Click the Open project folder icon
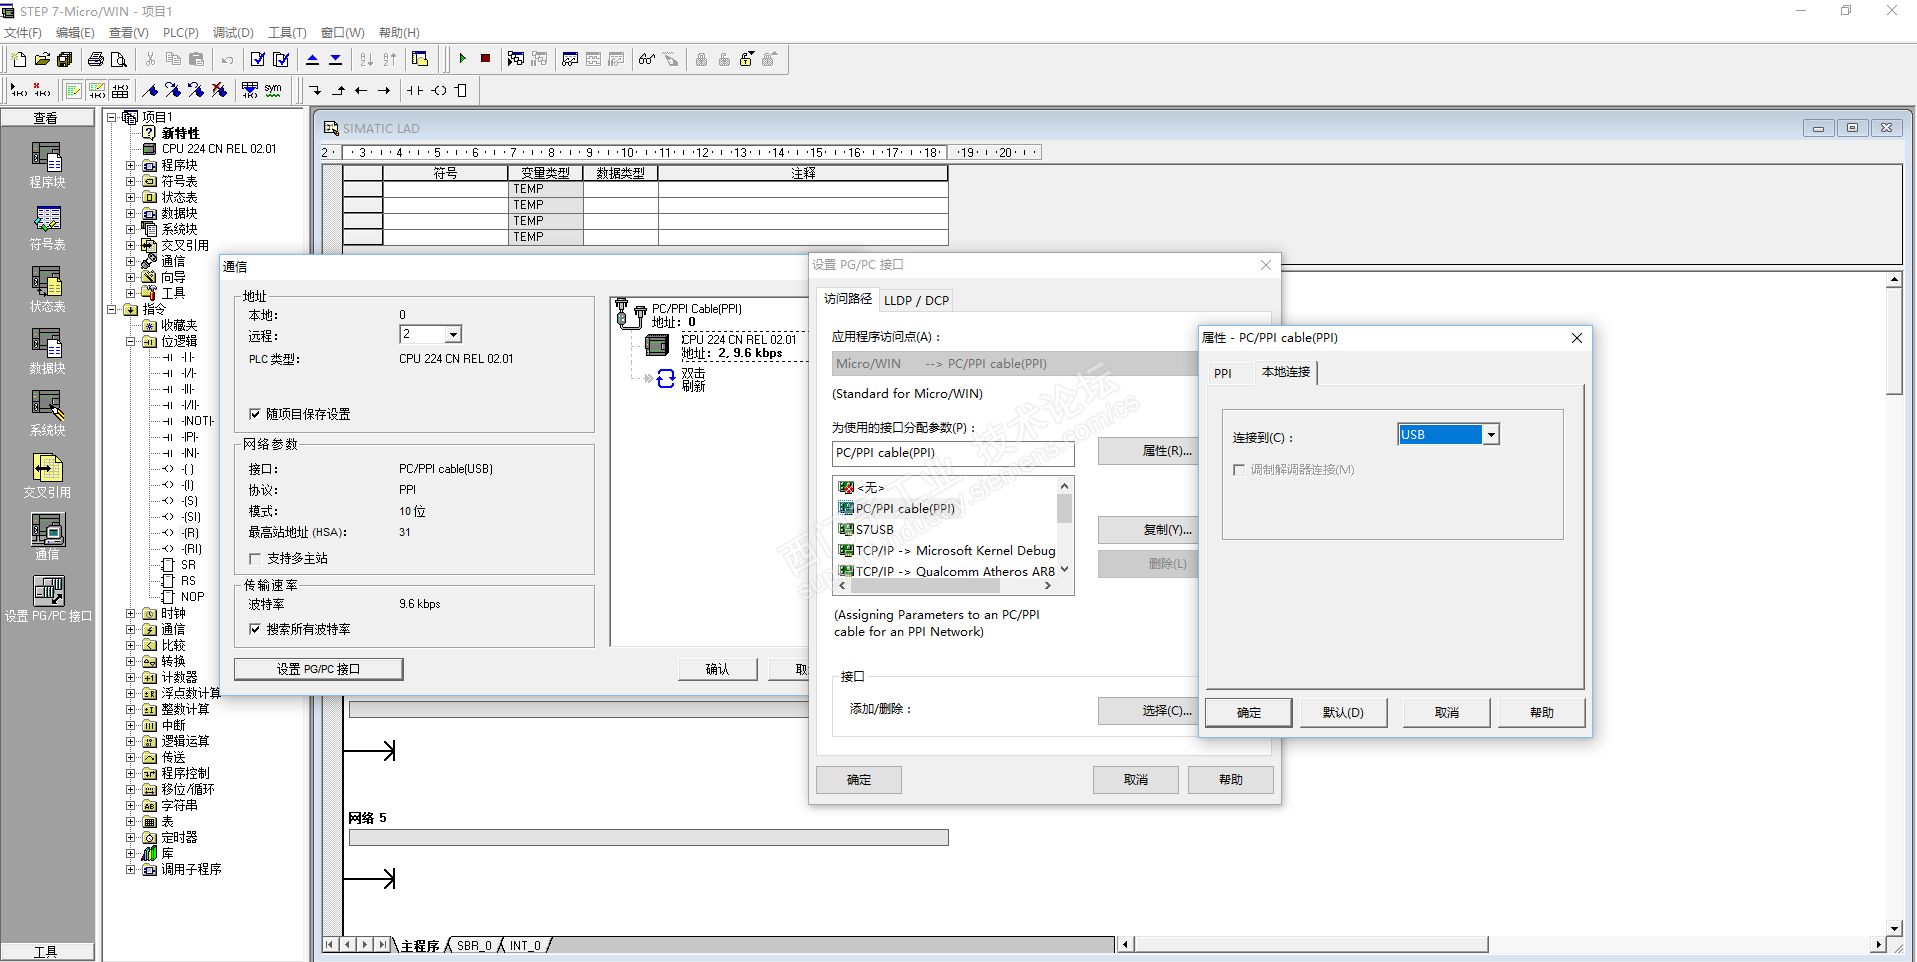This screenshot has width=1917, height=962. tap(42, 60)
